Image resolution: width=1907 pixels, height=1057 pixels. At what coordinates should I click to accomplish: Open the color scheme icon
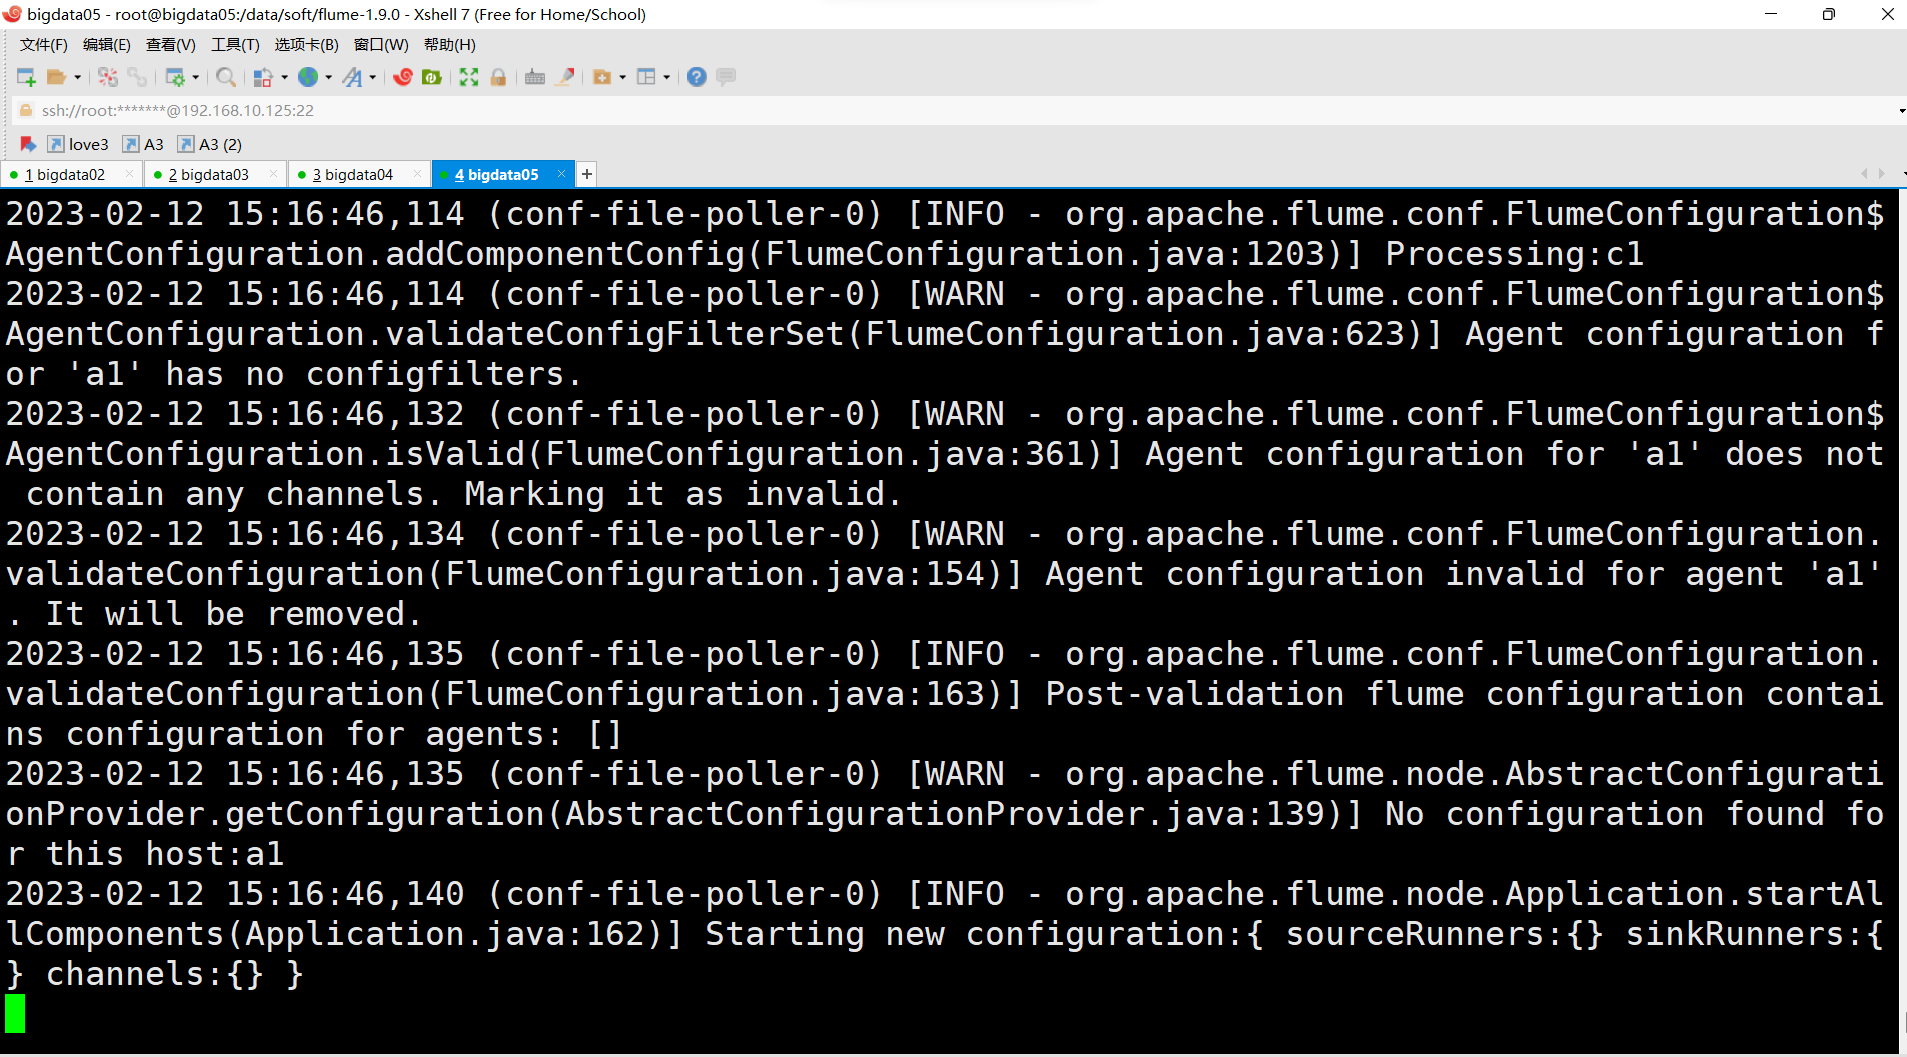pyautogui.click(x=263, y=77)
